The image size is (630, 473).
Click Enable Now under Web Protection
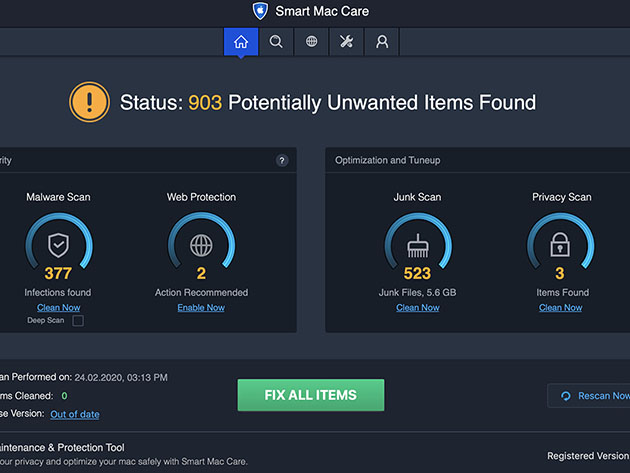[x=201, y=308]
